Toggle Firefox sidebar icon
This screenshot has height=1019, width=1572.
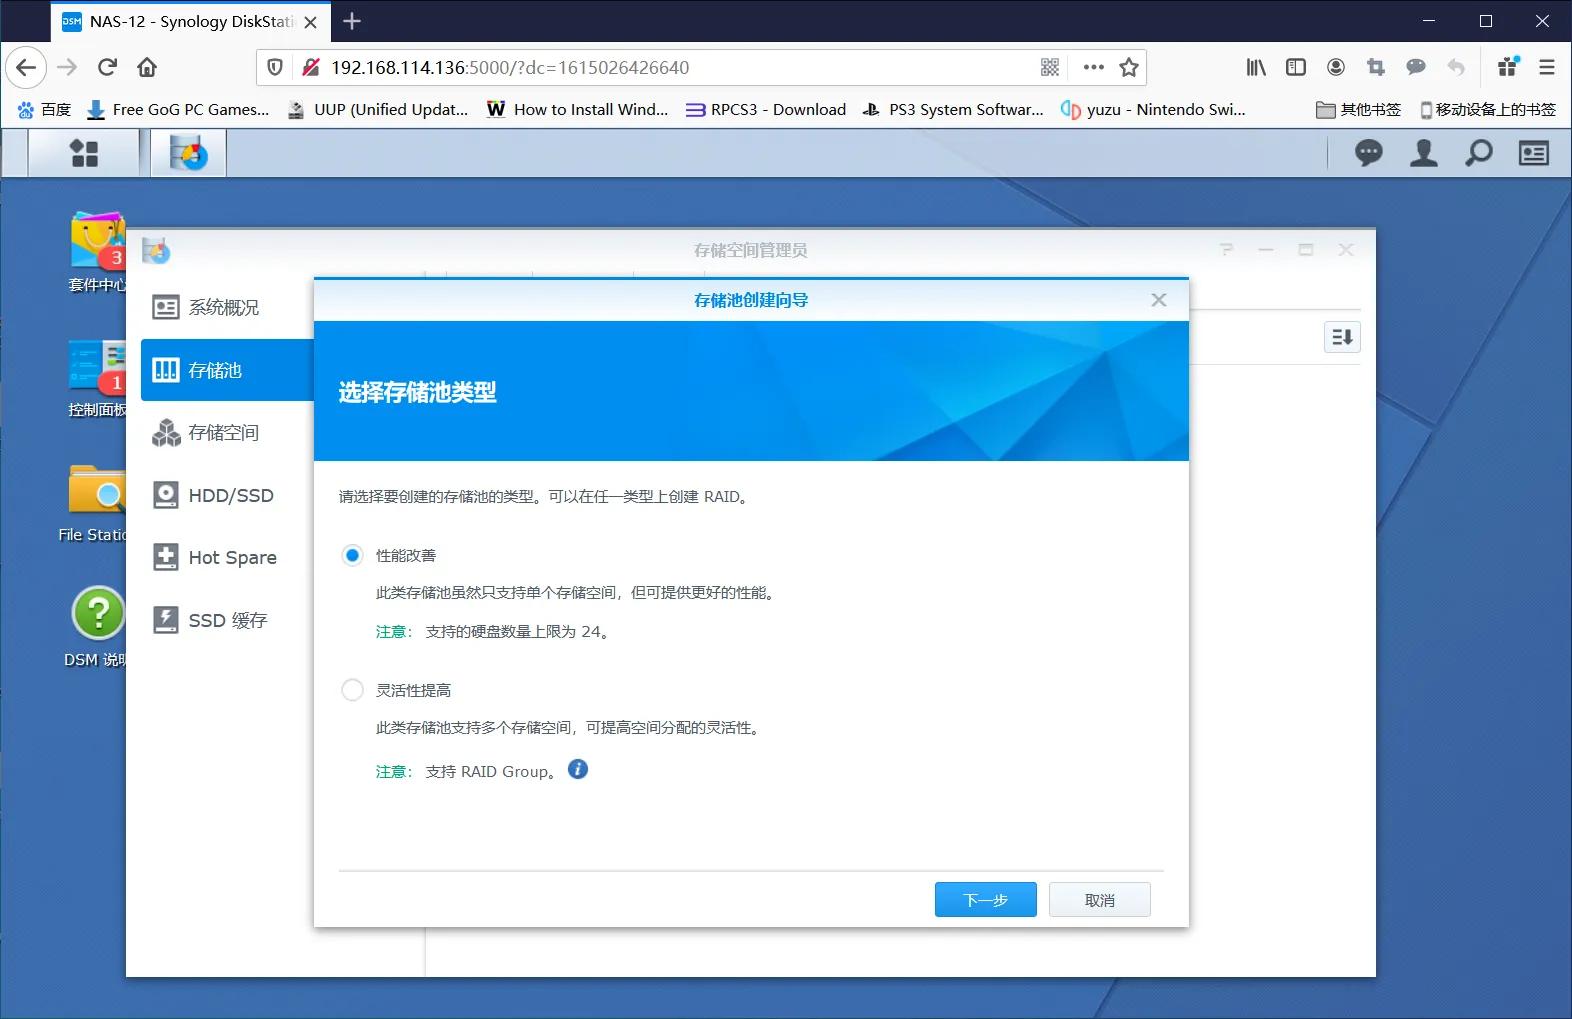[x=1296, y=67]
